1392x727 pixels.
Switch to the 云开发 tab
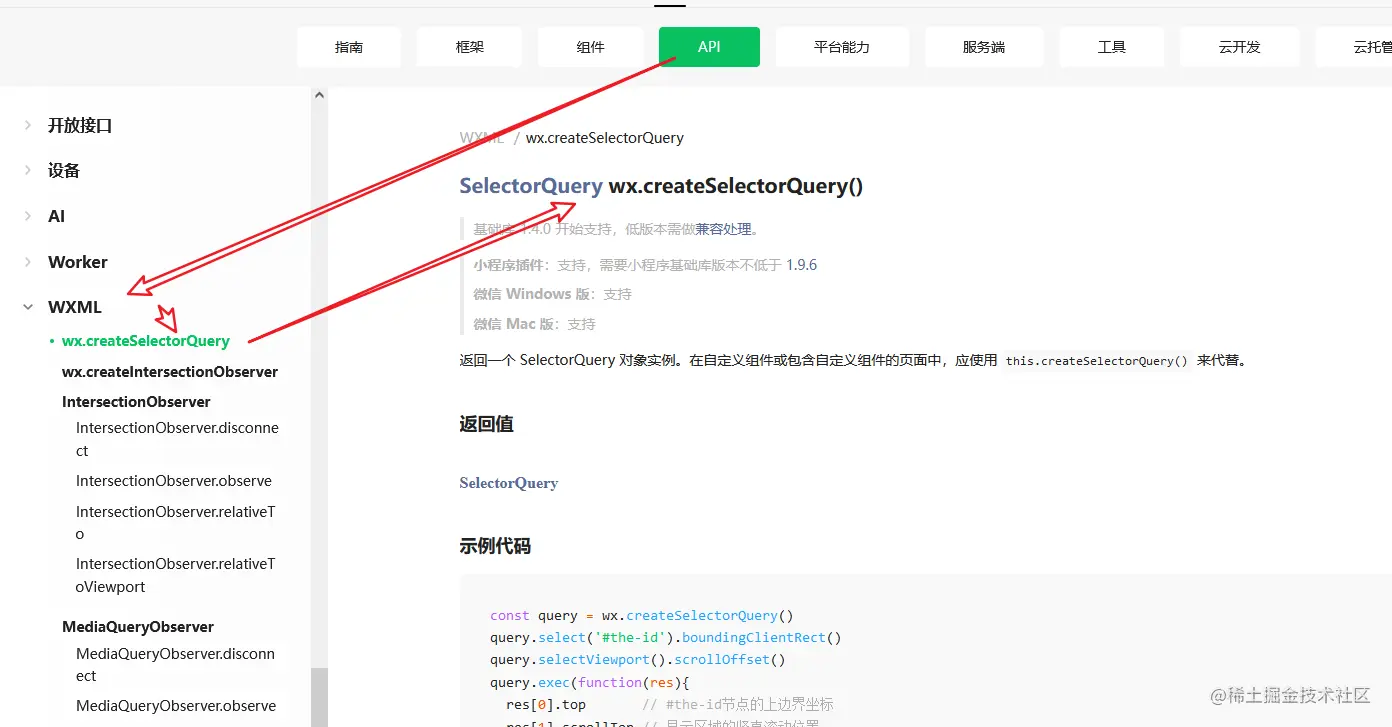1239,46
